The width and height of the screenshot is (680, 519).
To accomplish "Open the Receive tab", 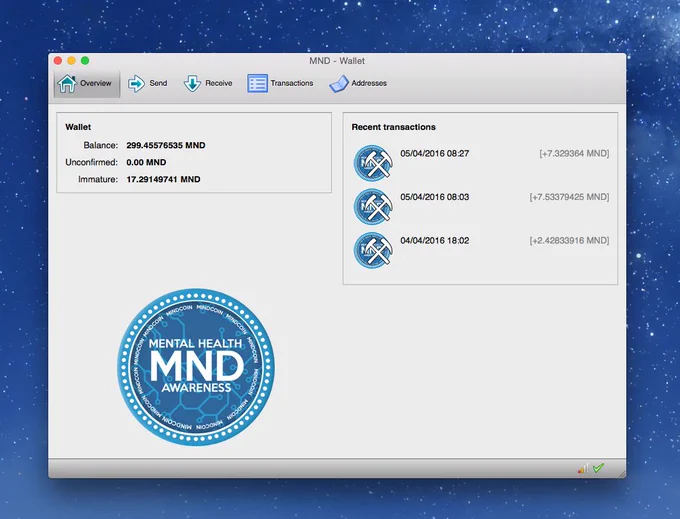I will [208, 83].
